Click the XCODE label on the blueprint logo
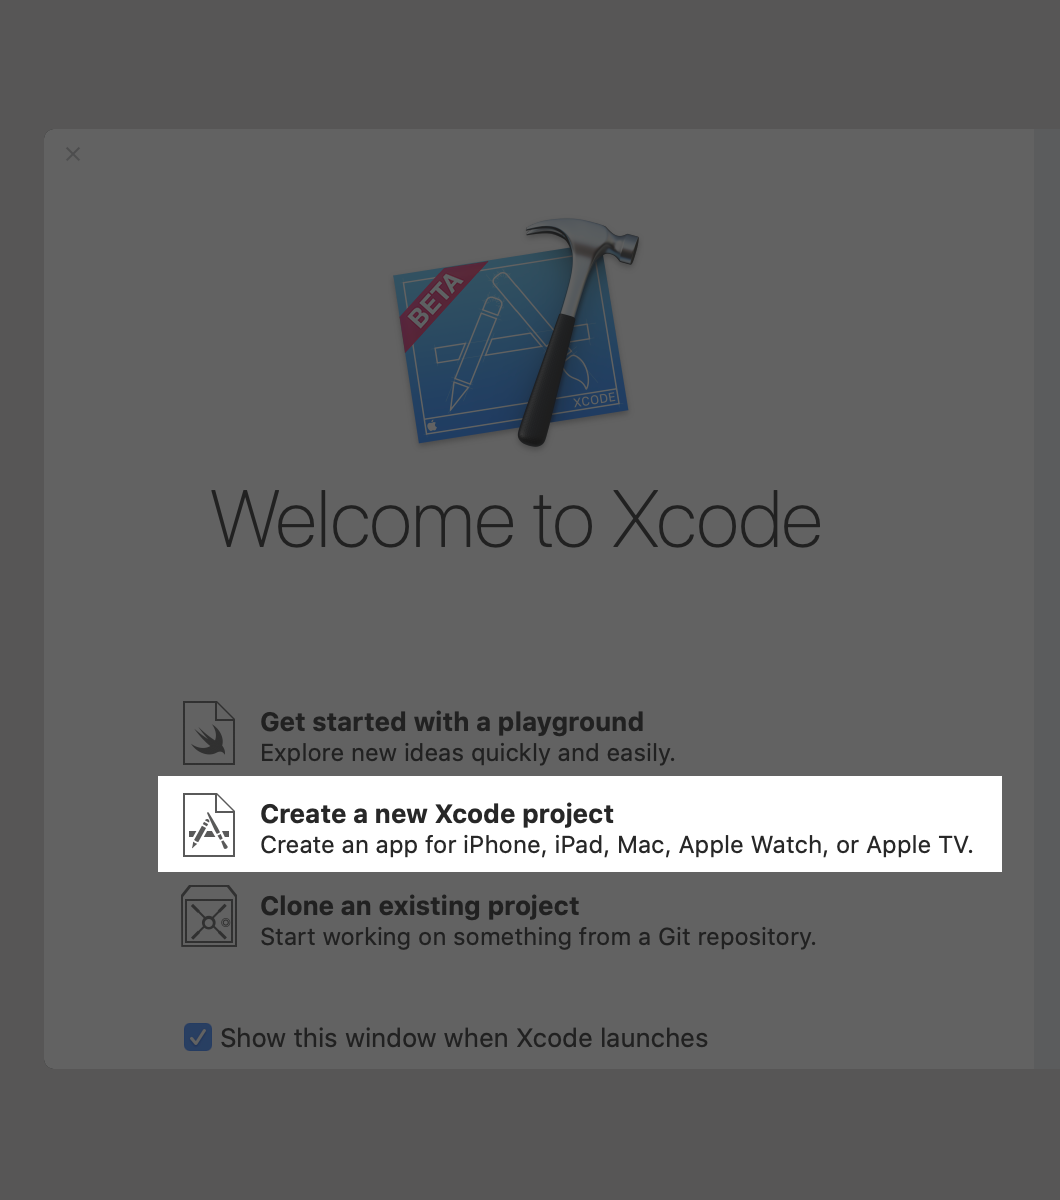Viewport: 1060px width, 1200px height. [594, 400]
